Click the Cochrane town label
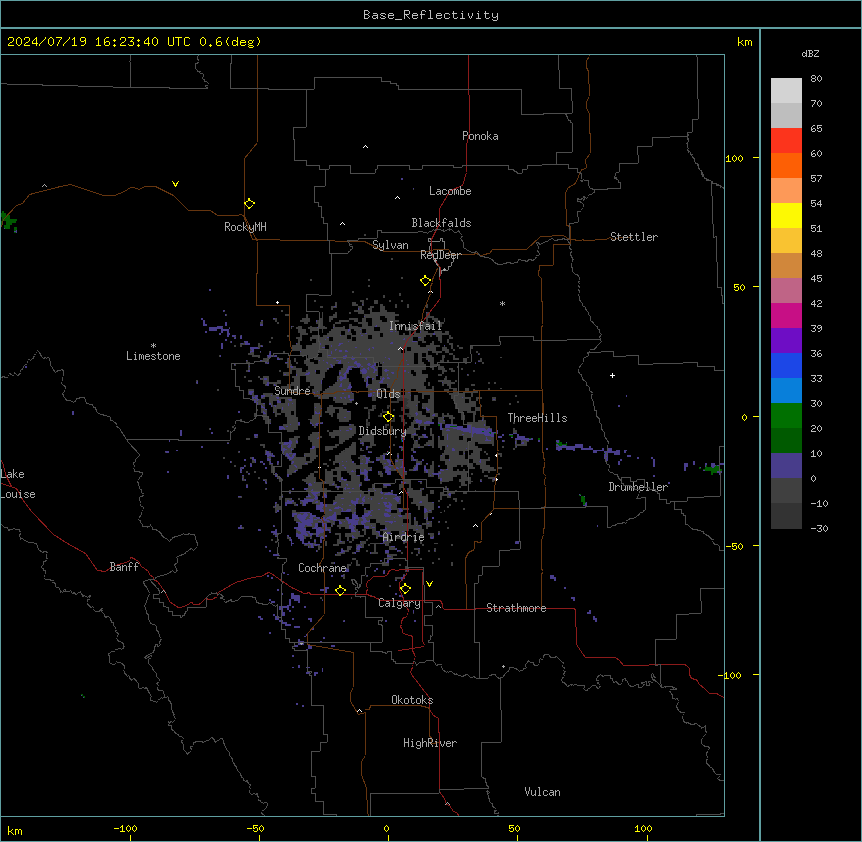The width and height of the screenshot is (862, 842). point(322,568)
